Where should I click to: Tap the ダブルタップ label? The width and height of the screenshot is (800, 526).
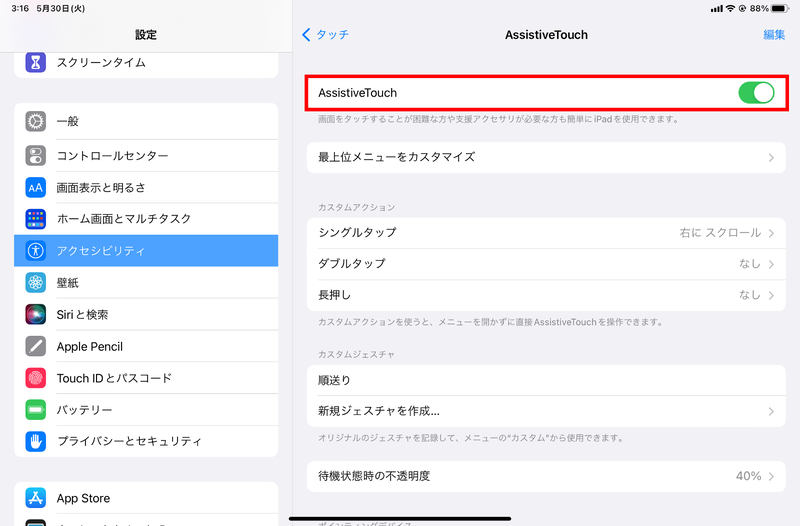pyautogui.click(x=352, y=264)
